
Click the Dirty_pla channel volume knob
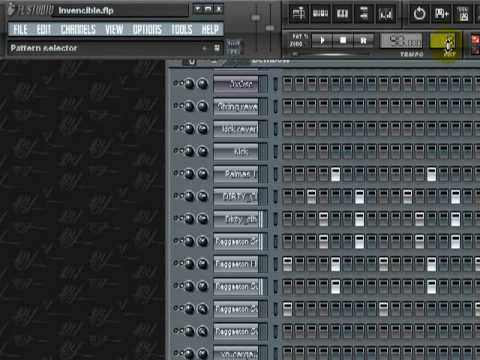point(203,219)
